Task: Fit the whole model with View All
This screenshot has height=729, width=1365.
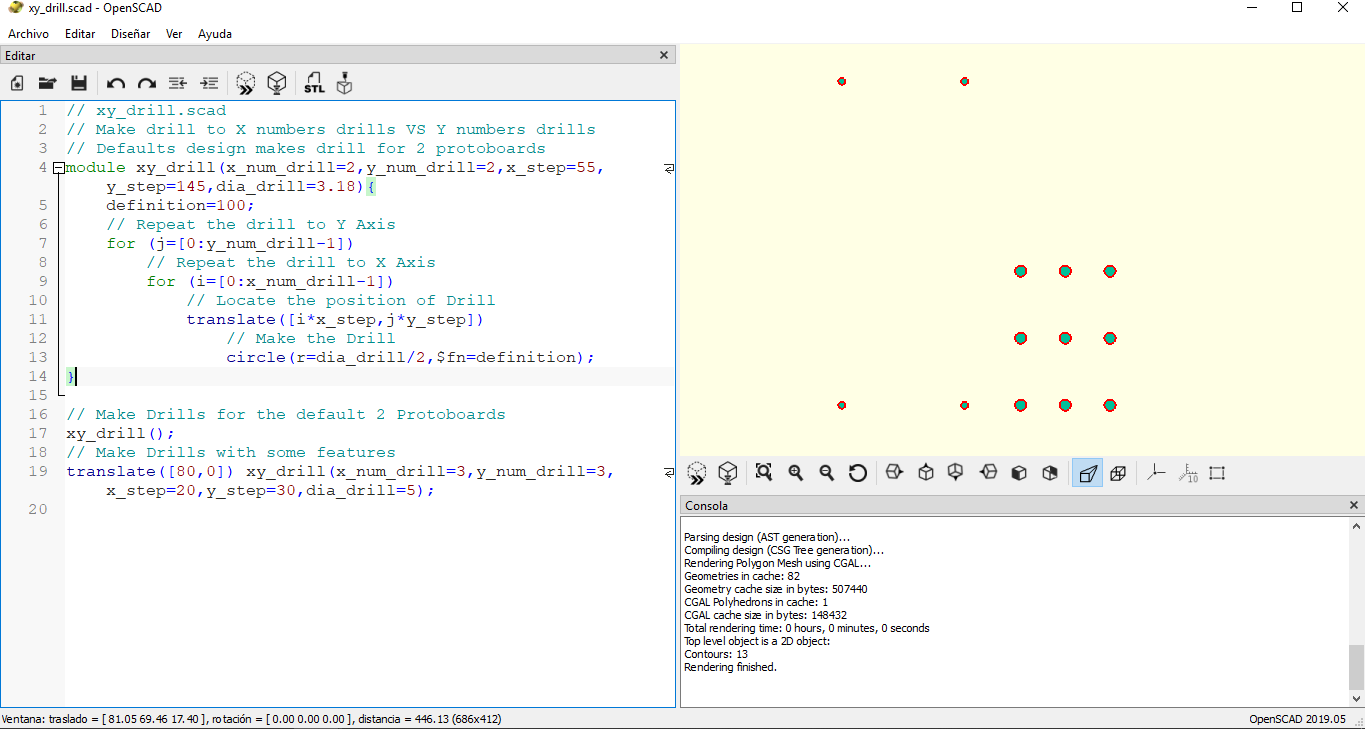Action: point(764,473)
